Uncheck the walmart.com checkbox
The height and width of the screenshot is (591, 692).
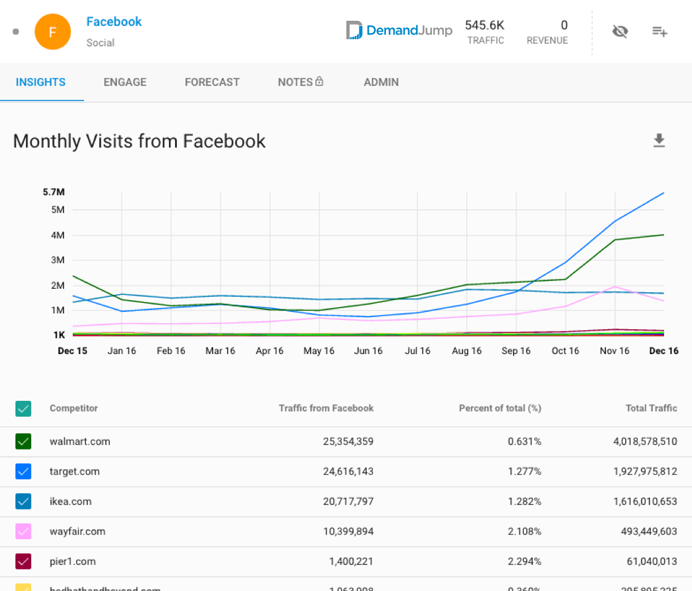23,441
